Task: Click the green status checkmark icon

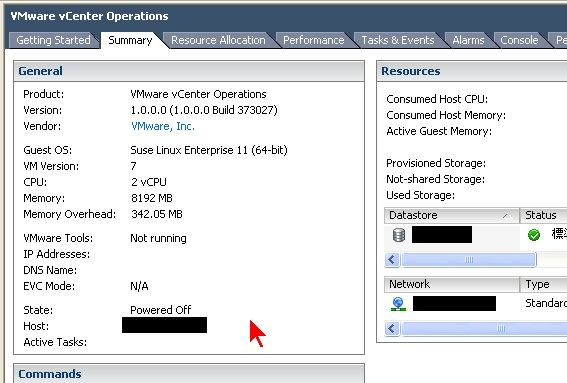Action: tap(534, 235)
